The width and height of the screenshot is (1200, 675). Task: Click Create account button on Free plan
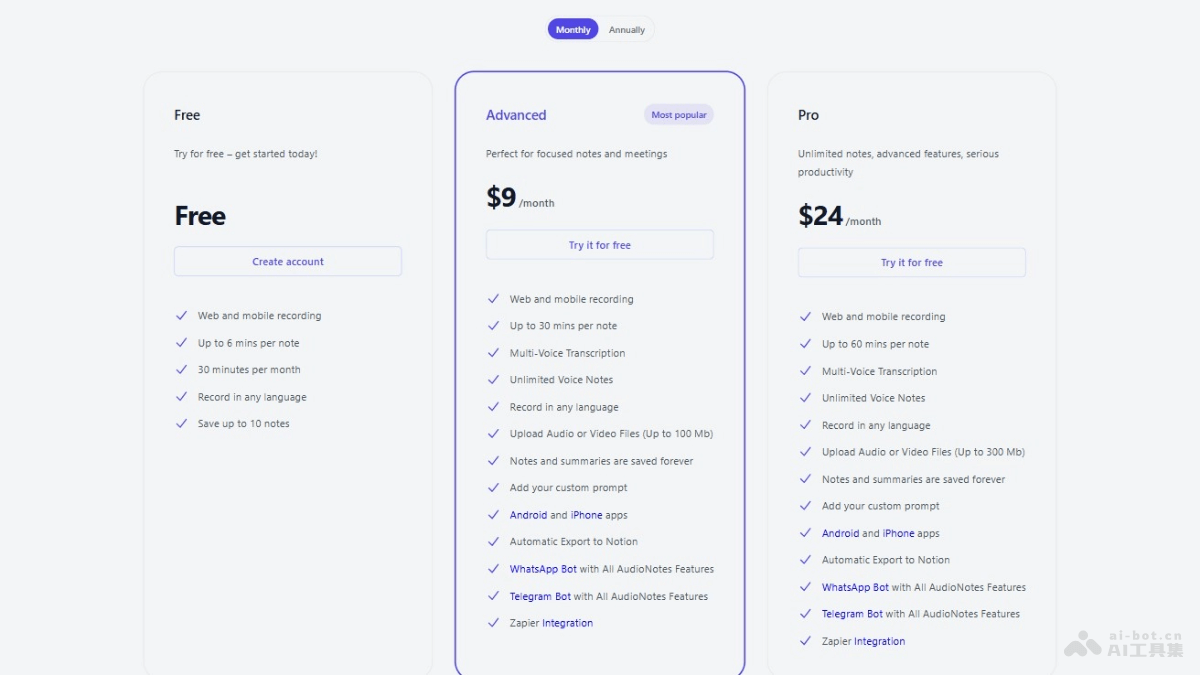tap(288, 262)
